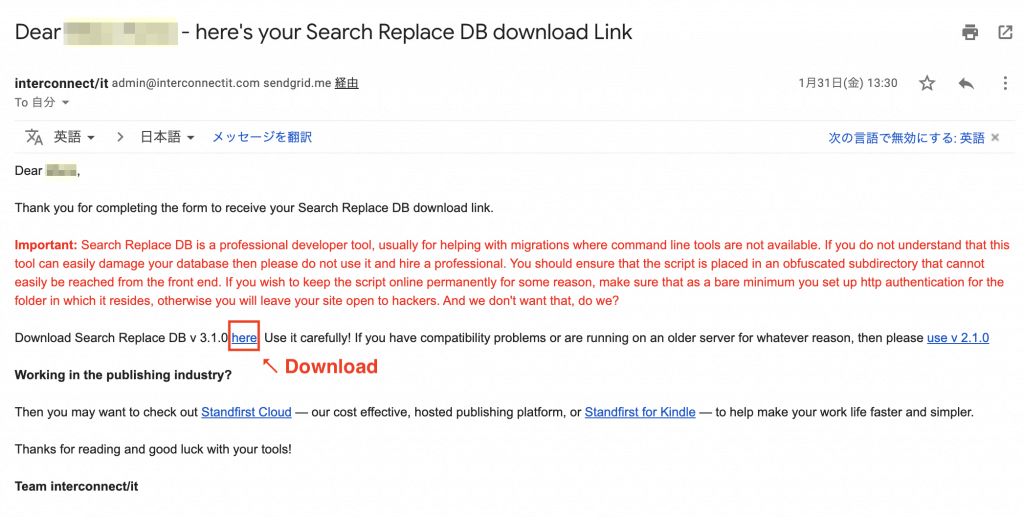This screenshot has height=518, width=1024.
Task: Click the translate icon in the language bar
Action: tap(34, 137)
